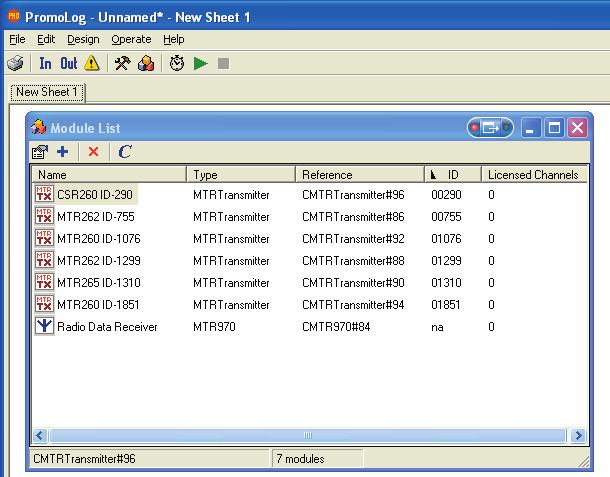Select the MTR262 ID-755 row name
Viewport: 610px width, 477px height.
coord(96,216)
